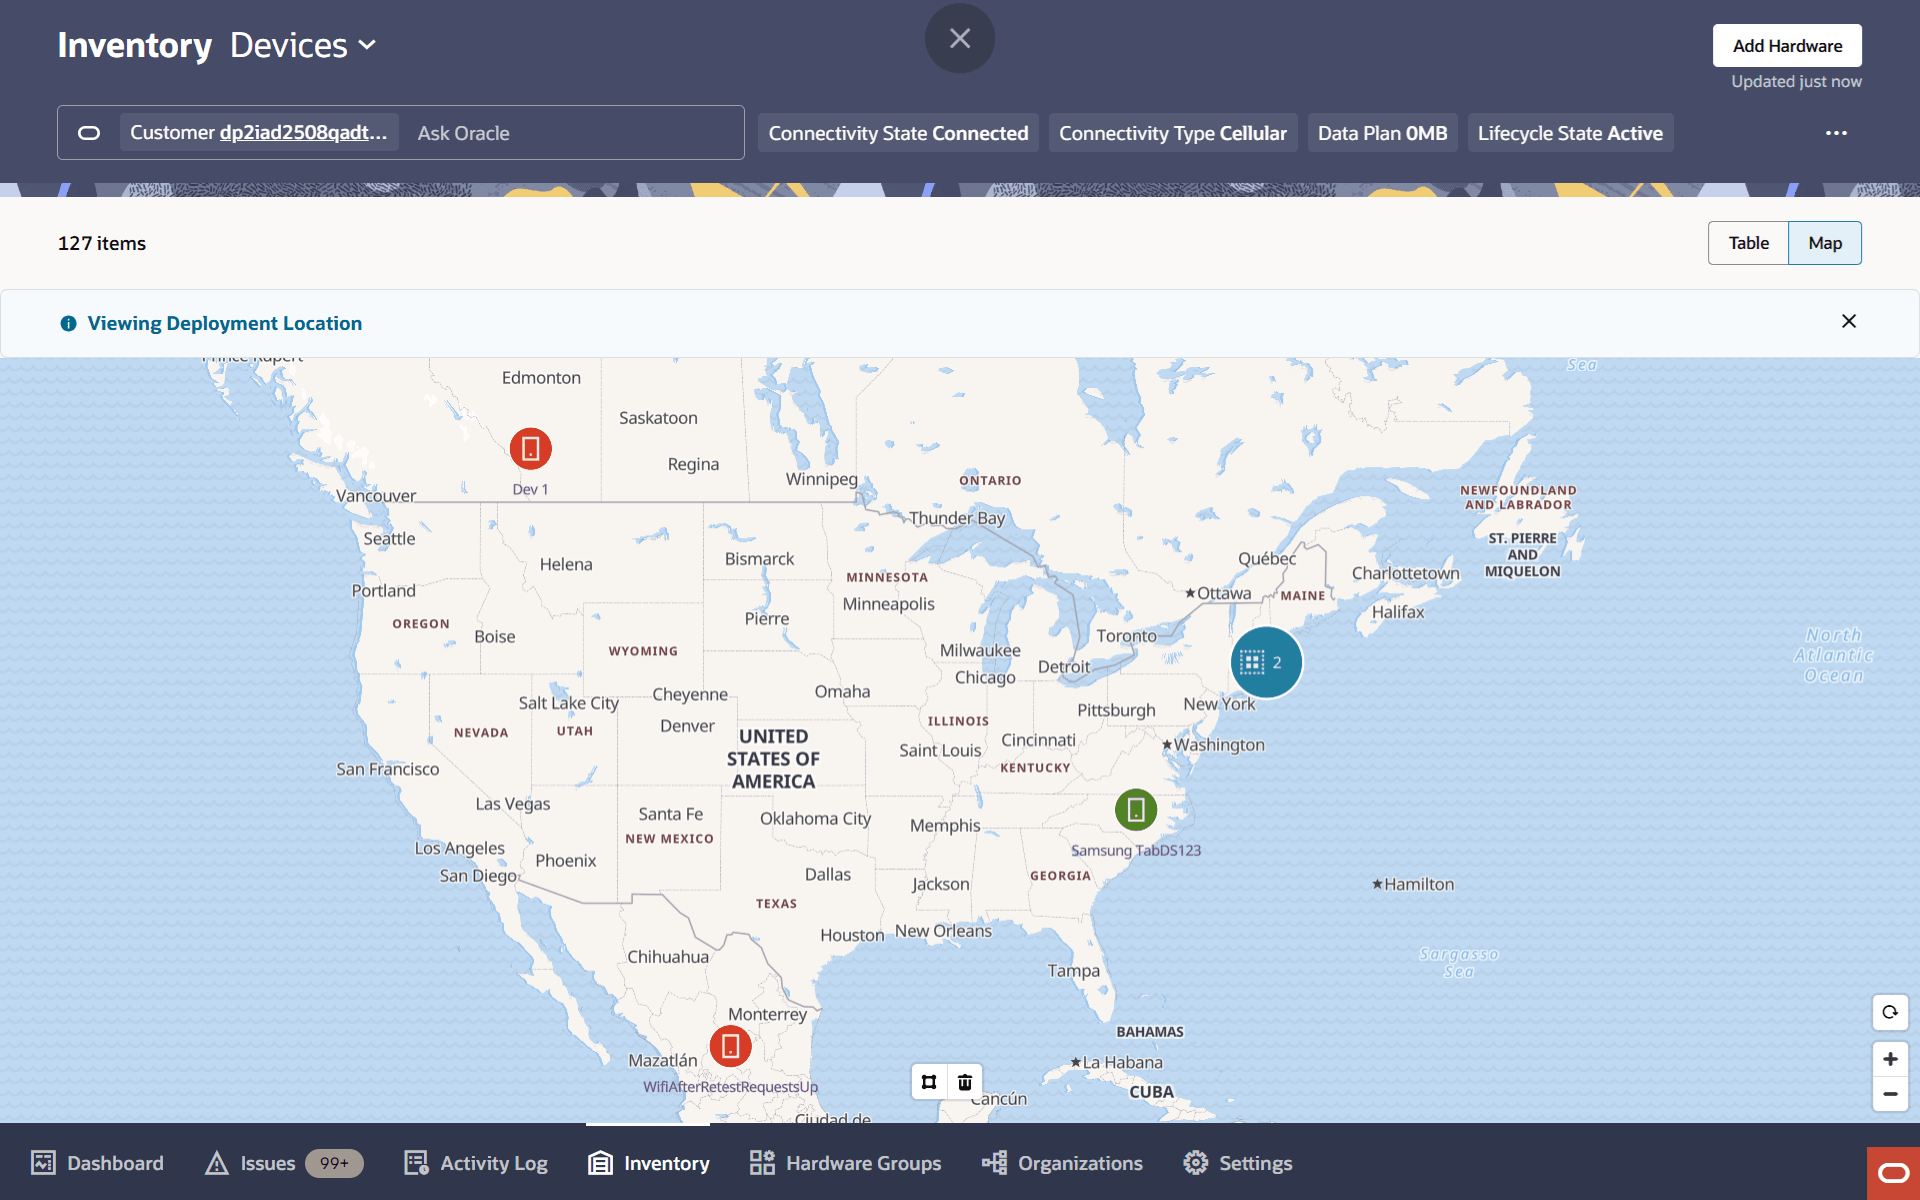Open the Hardware Groups tab
This screenshot has width=1920, height=1200.
tap(845, 1163)
